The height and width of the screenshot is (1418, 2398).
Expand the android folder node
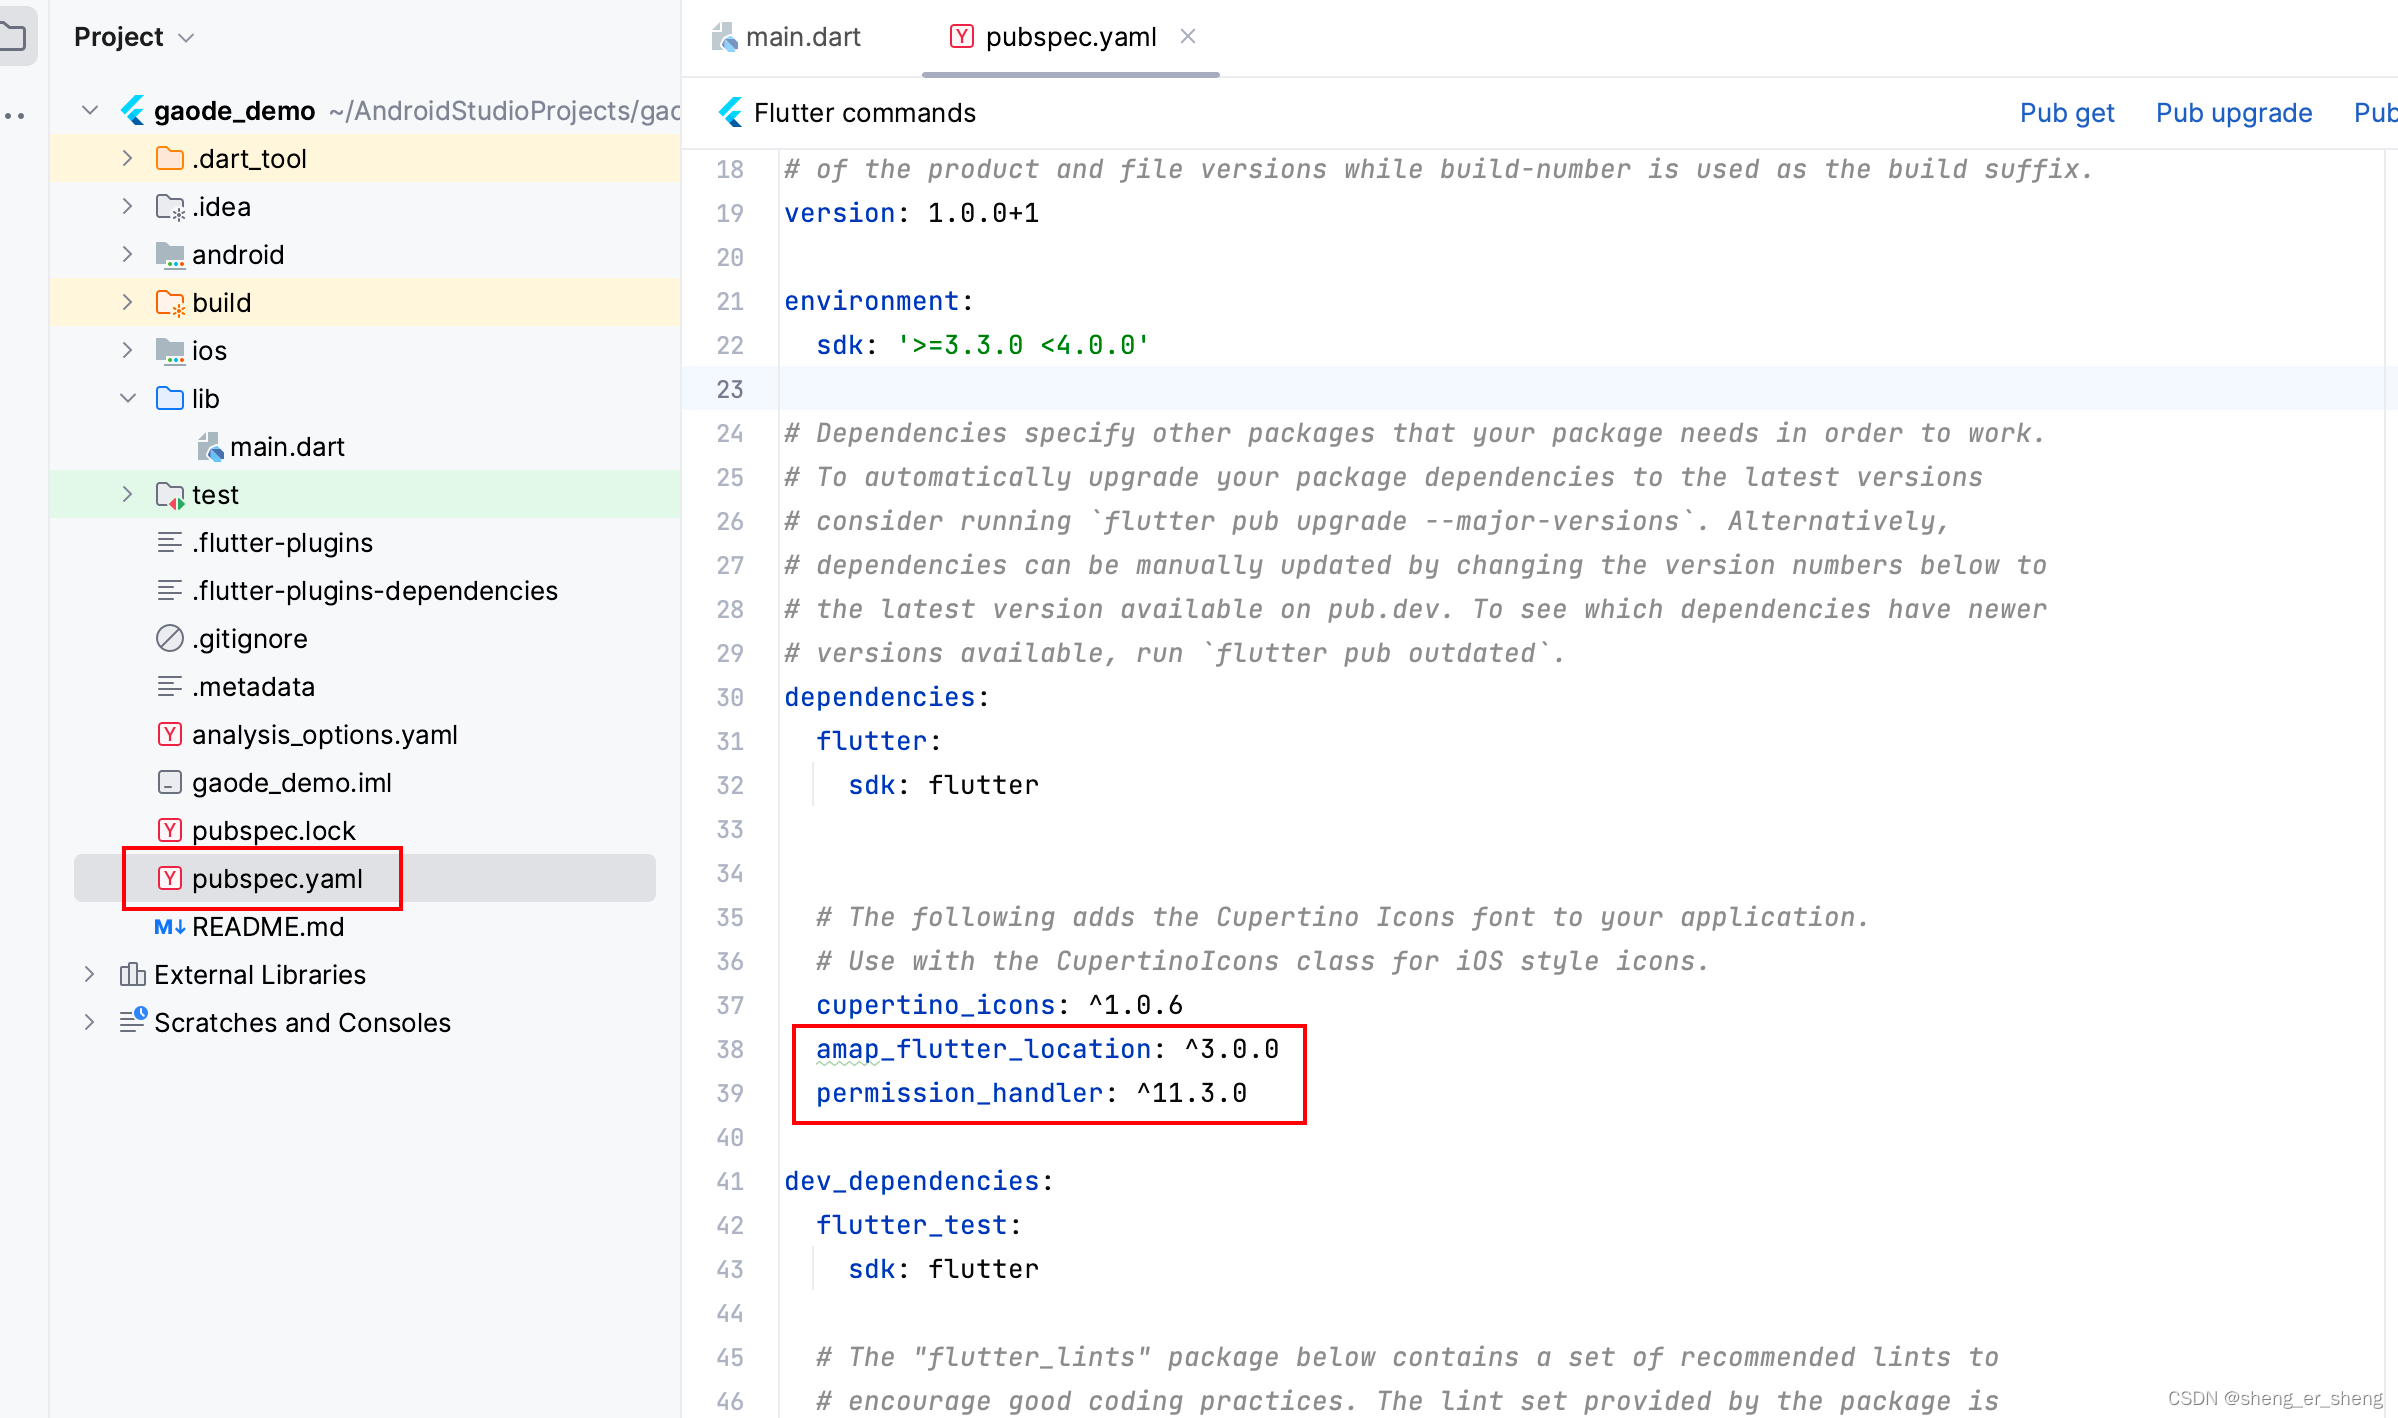tap(127, 254)
